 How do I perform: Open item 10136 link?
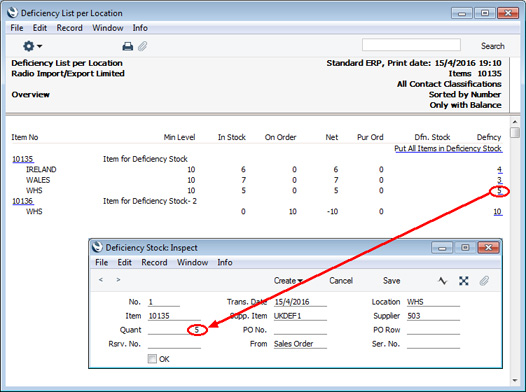(23, 201)
